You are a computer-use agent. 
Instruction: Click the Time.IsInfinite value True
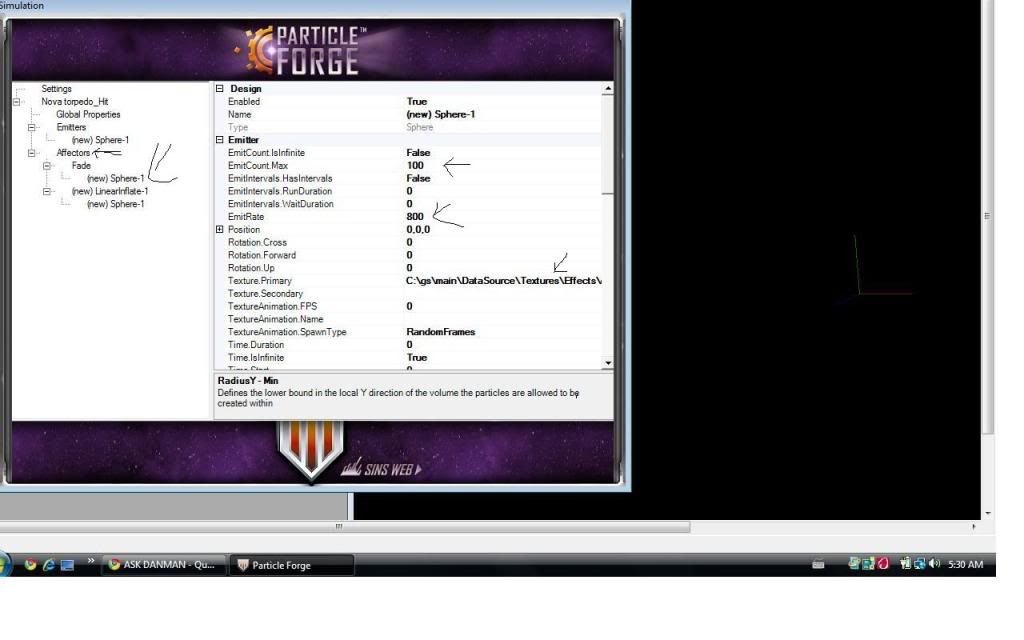coord(503,358)
